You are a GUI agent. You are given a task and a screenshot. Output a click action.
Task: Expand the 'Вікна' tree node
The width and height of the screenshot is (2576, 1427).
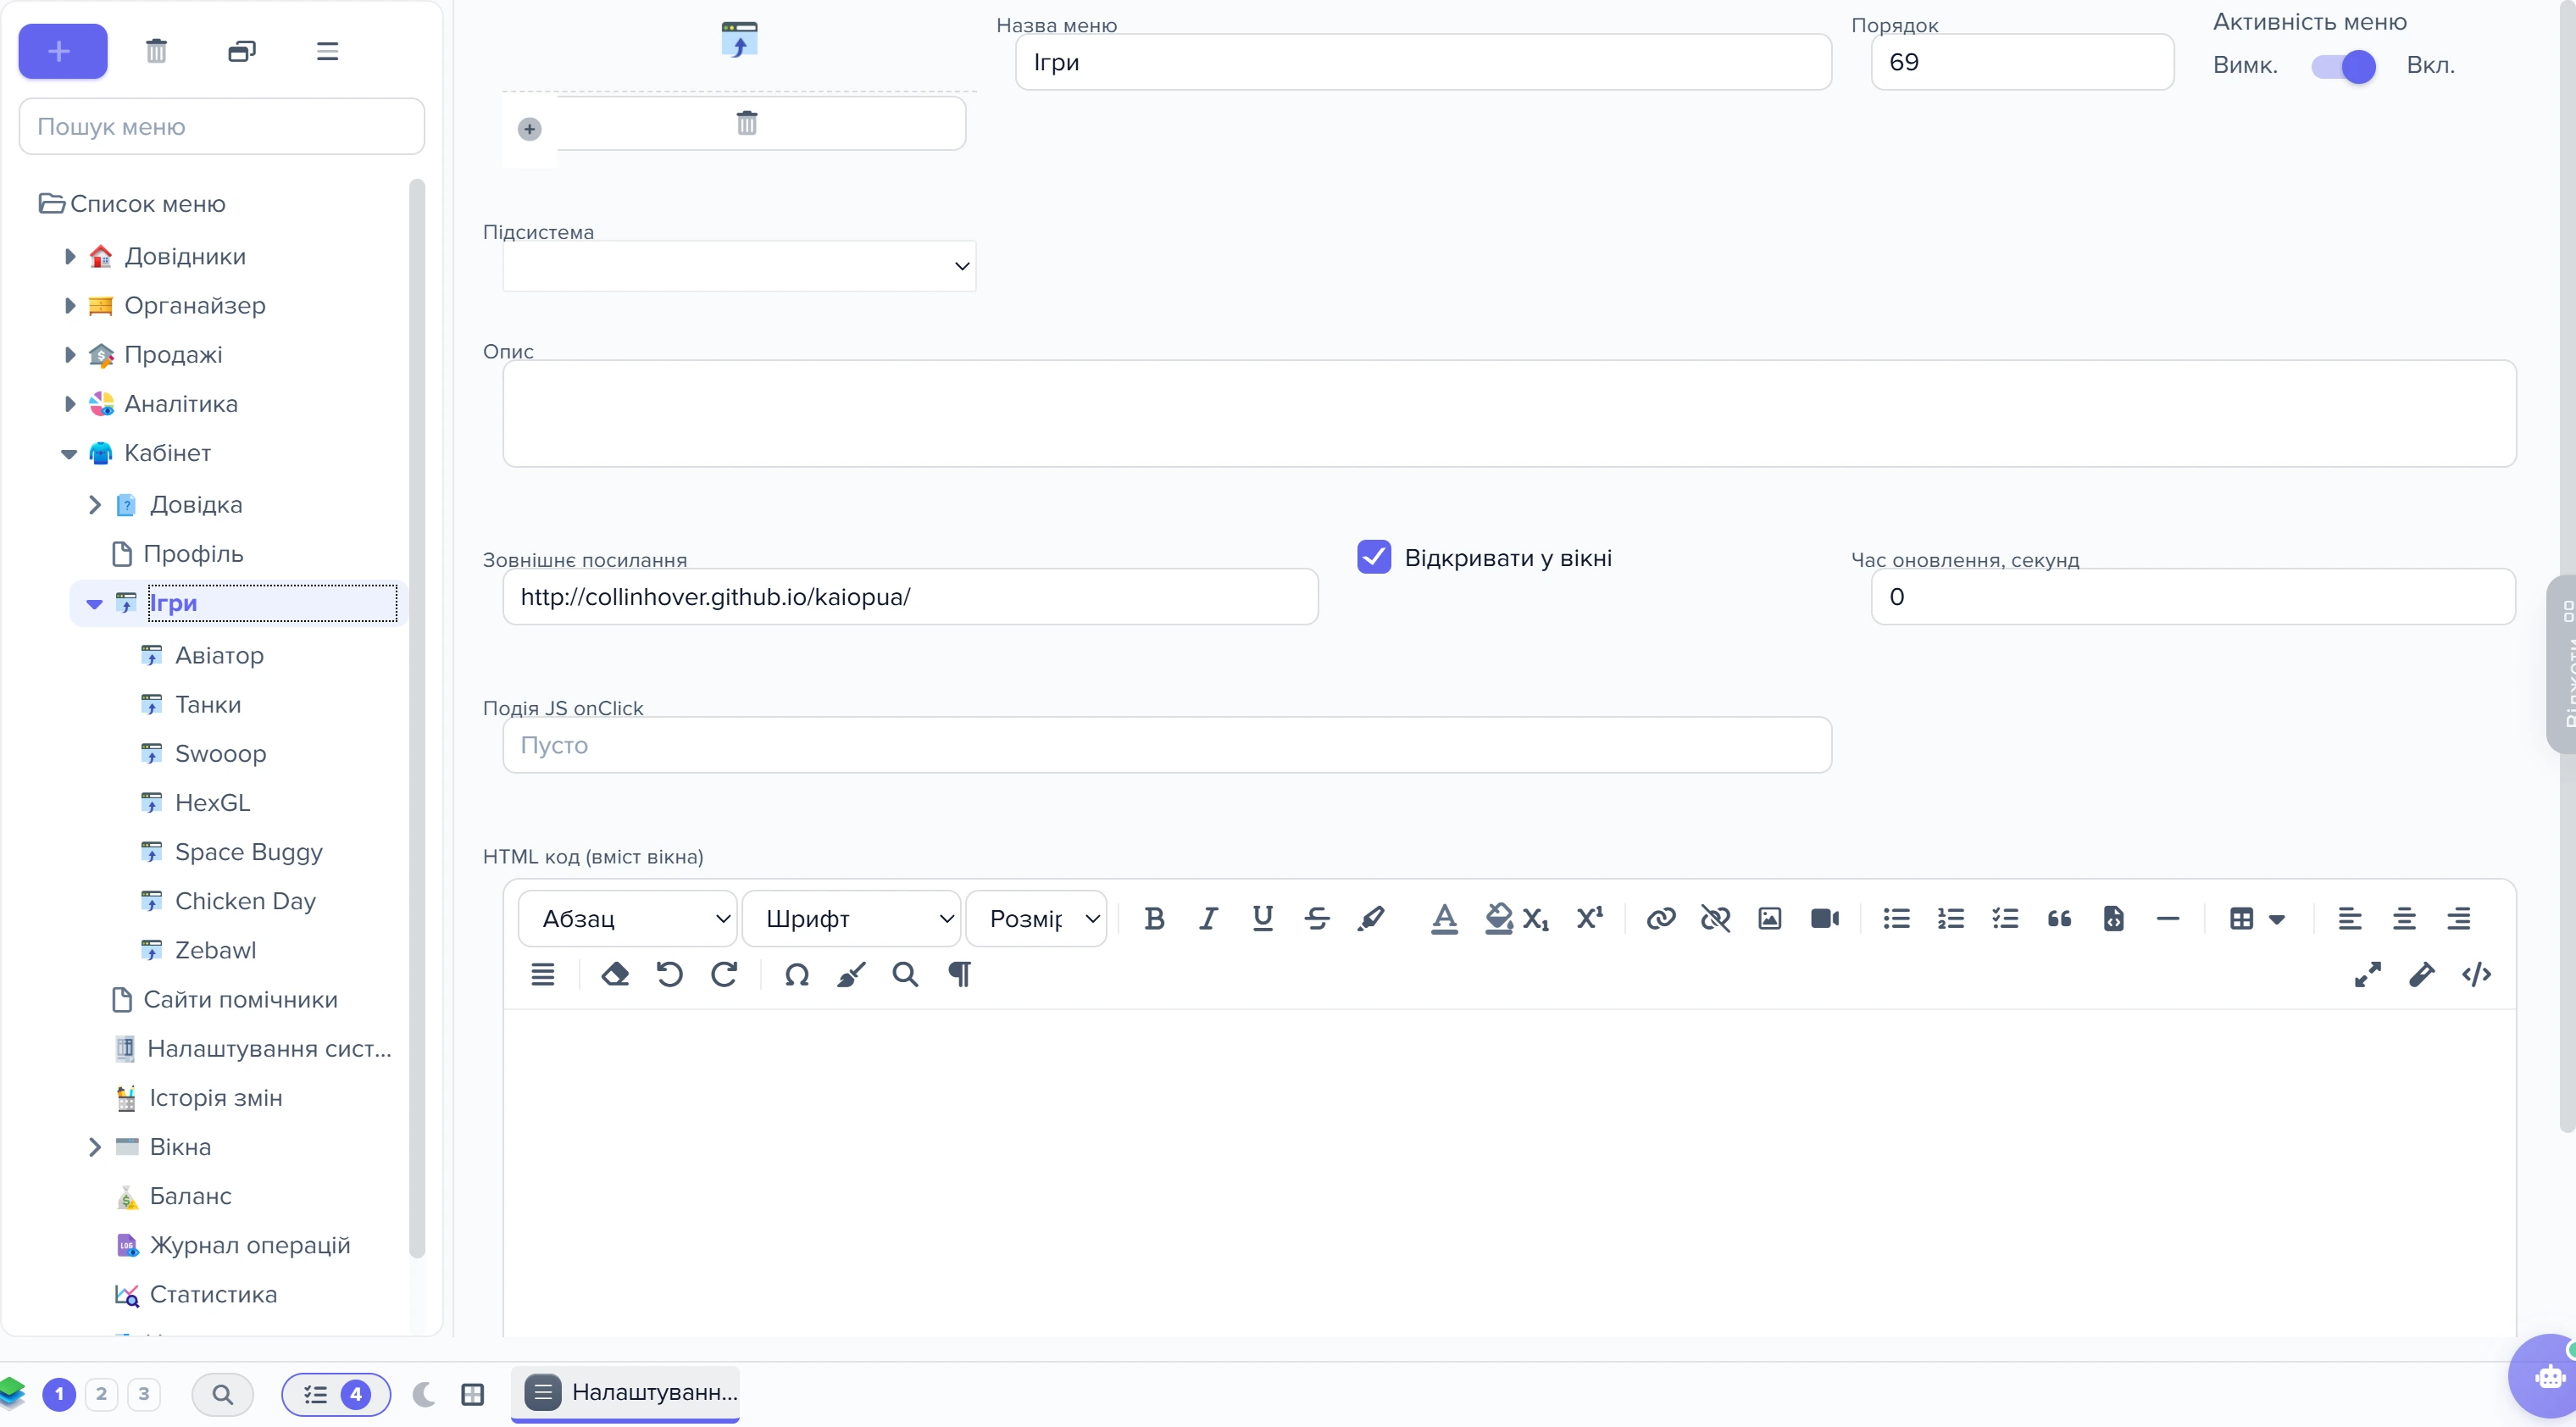pyautogui.click(x=95, y=1147)
